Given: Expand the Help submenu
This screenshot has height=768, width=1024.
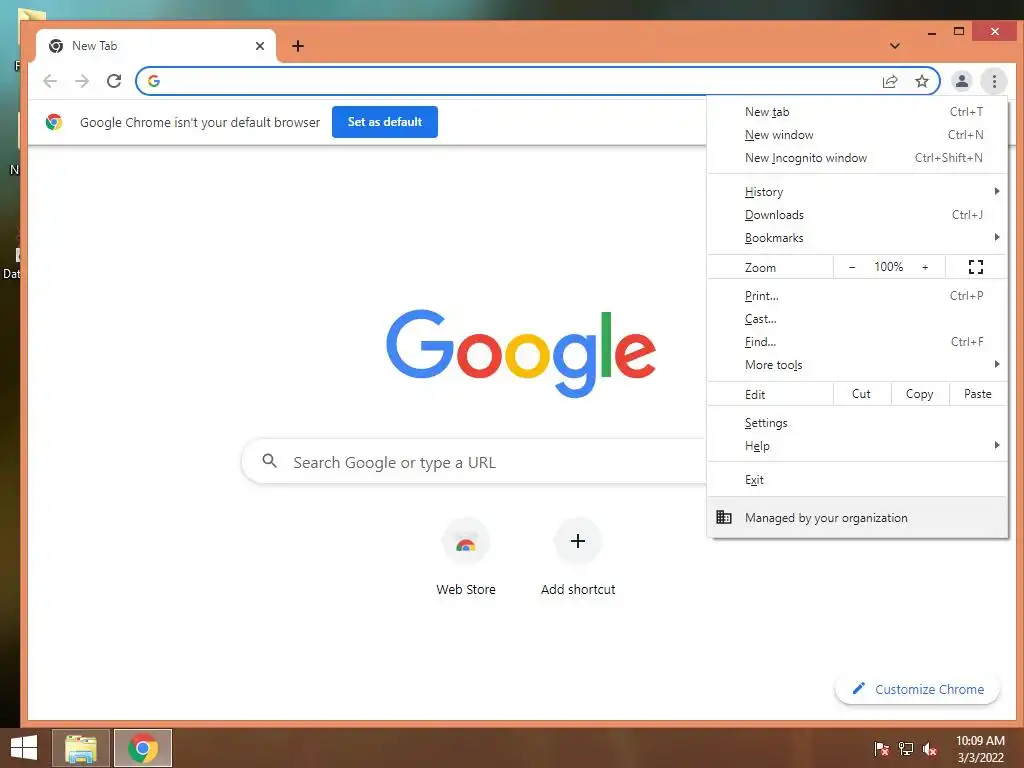Looking at the screenshot, I should pos(857,445).
